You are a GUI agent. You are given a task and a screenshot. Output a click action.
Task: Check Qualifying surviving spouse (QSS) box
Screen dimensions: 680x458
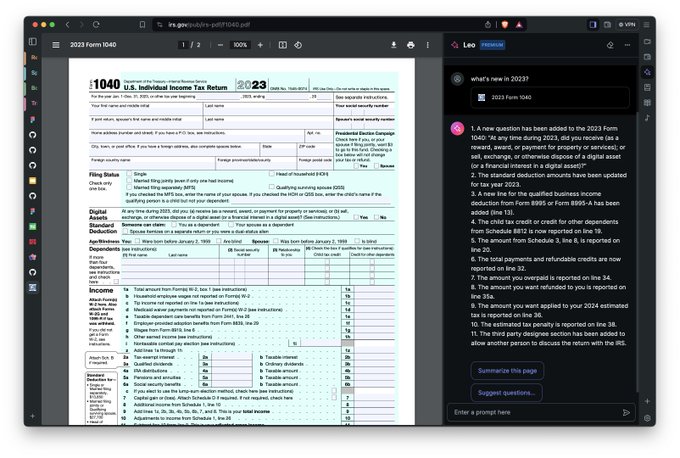pyautogui.click(x=271, y=187)
